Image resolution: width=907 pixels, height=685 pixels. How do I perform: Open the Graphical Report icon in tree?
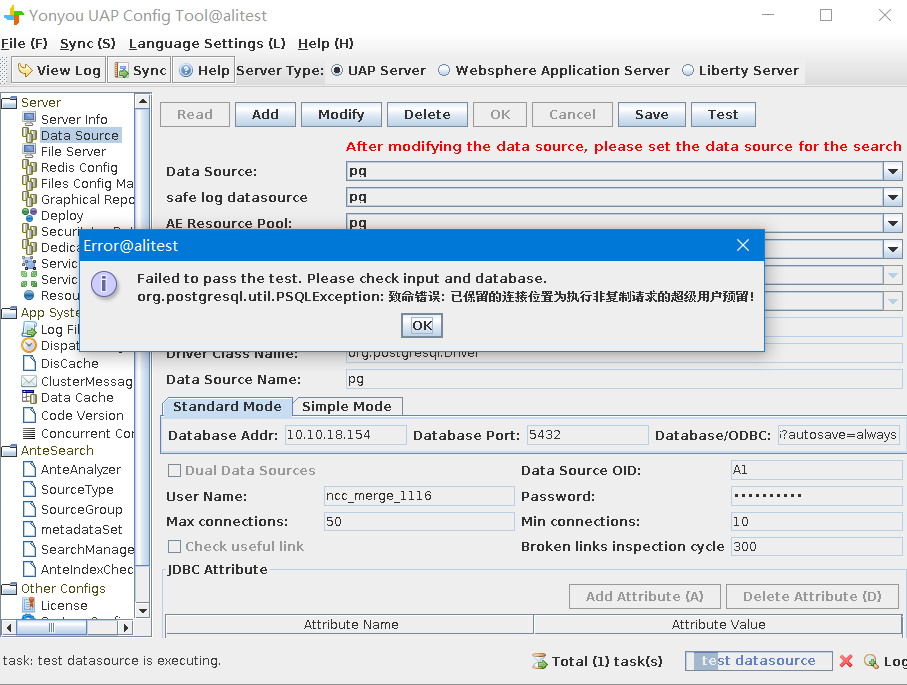click(29, 199)
